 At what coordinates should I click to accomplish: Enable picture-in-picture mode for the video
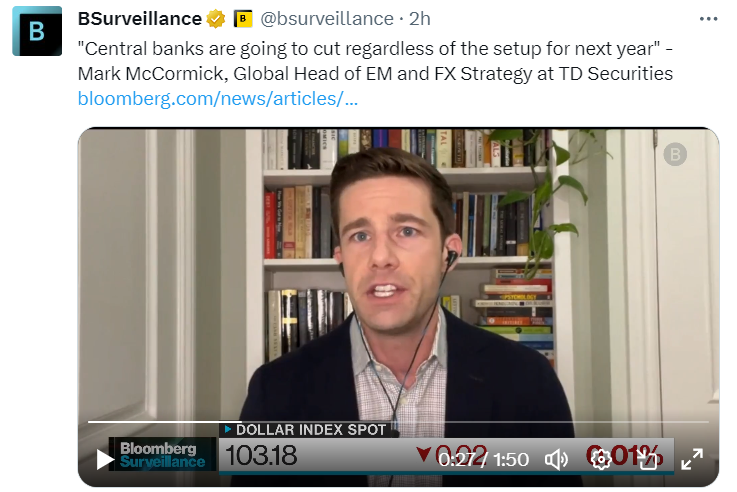point(647,459)
